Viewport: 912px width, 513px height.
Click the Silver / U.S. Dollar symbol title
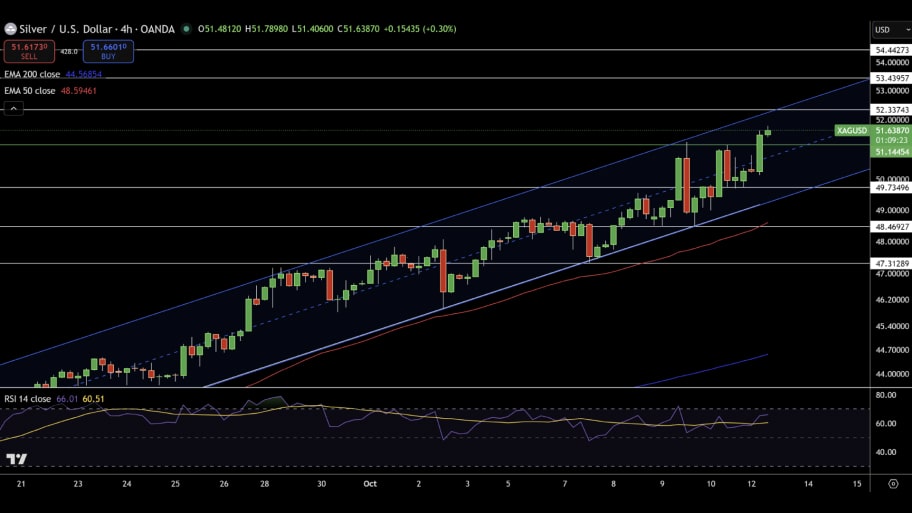[x=66, y=29]
